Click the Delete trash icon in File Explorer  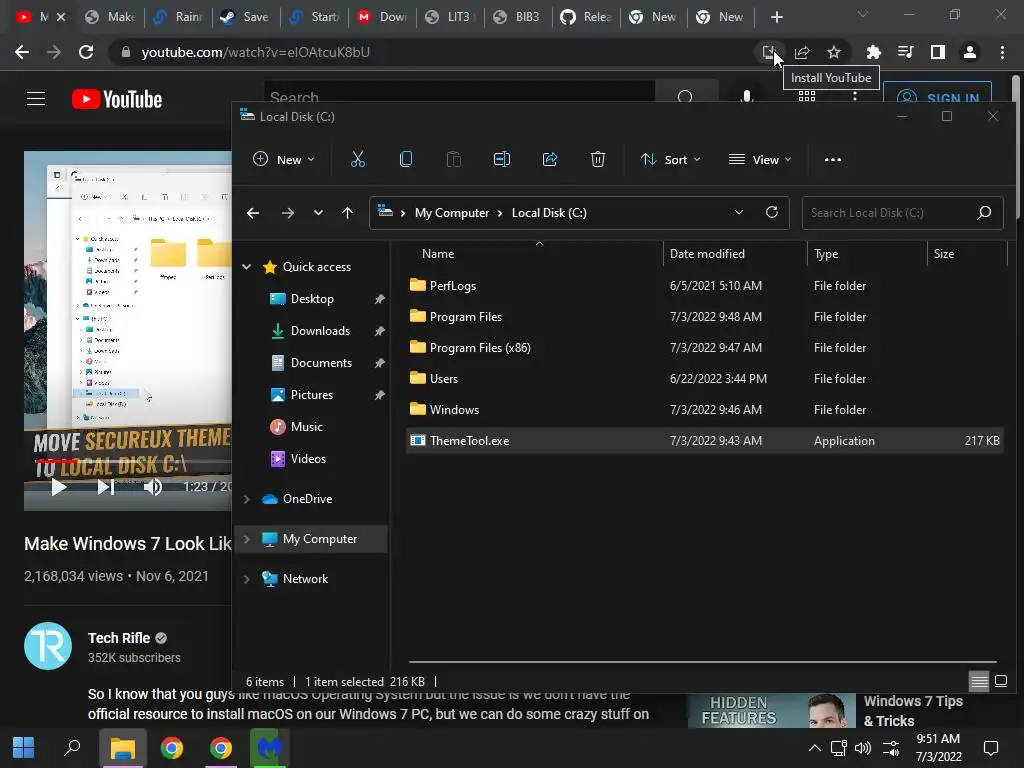click(598, 159)
